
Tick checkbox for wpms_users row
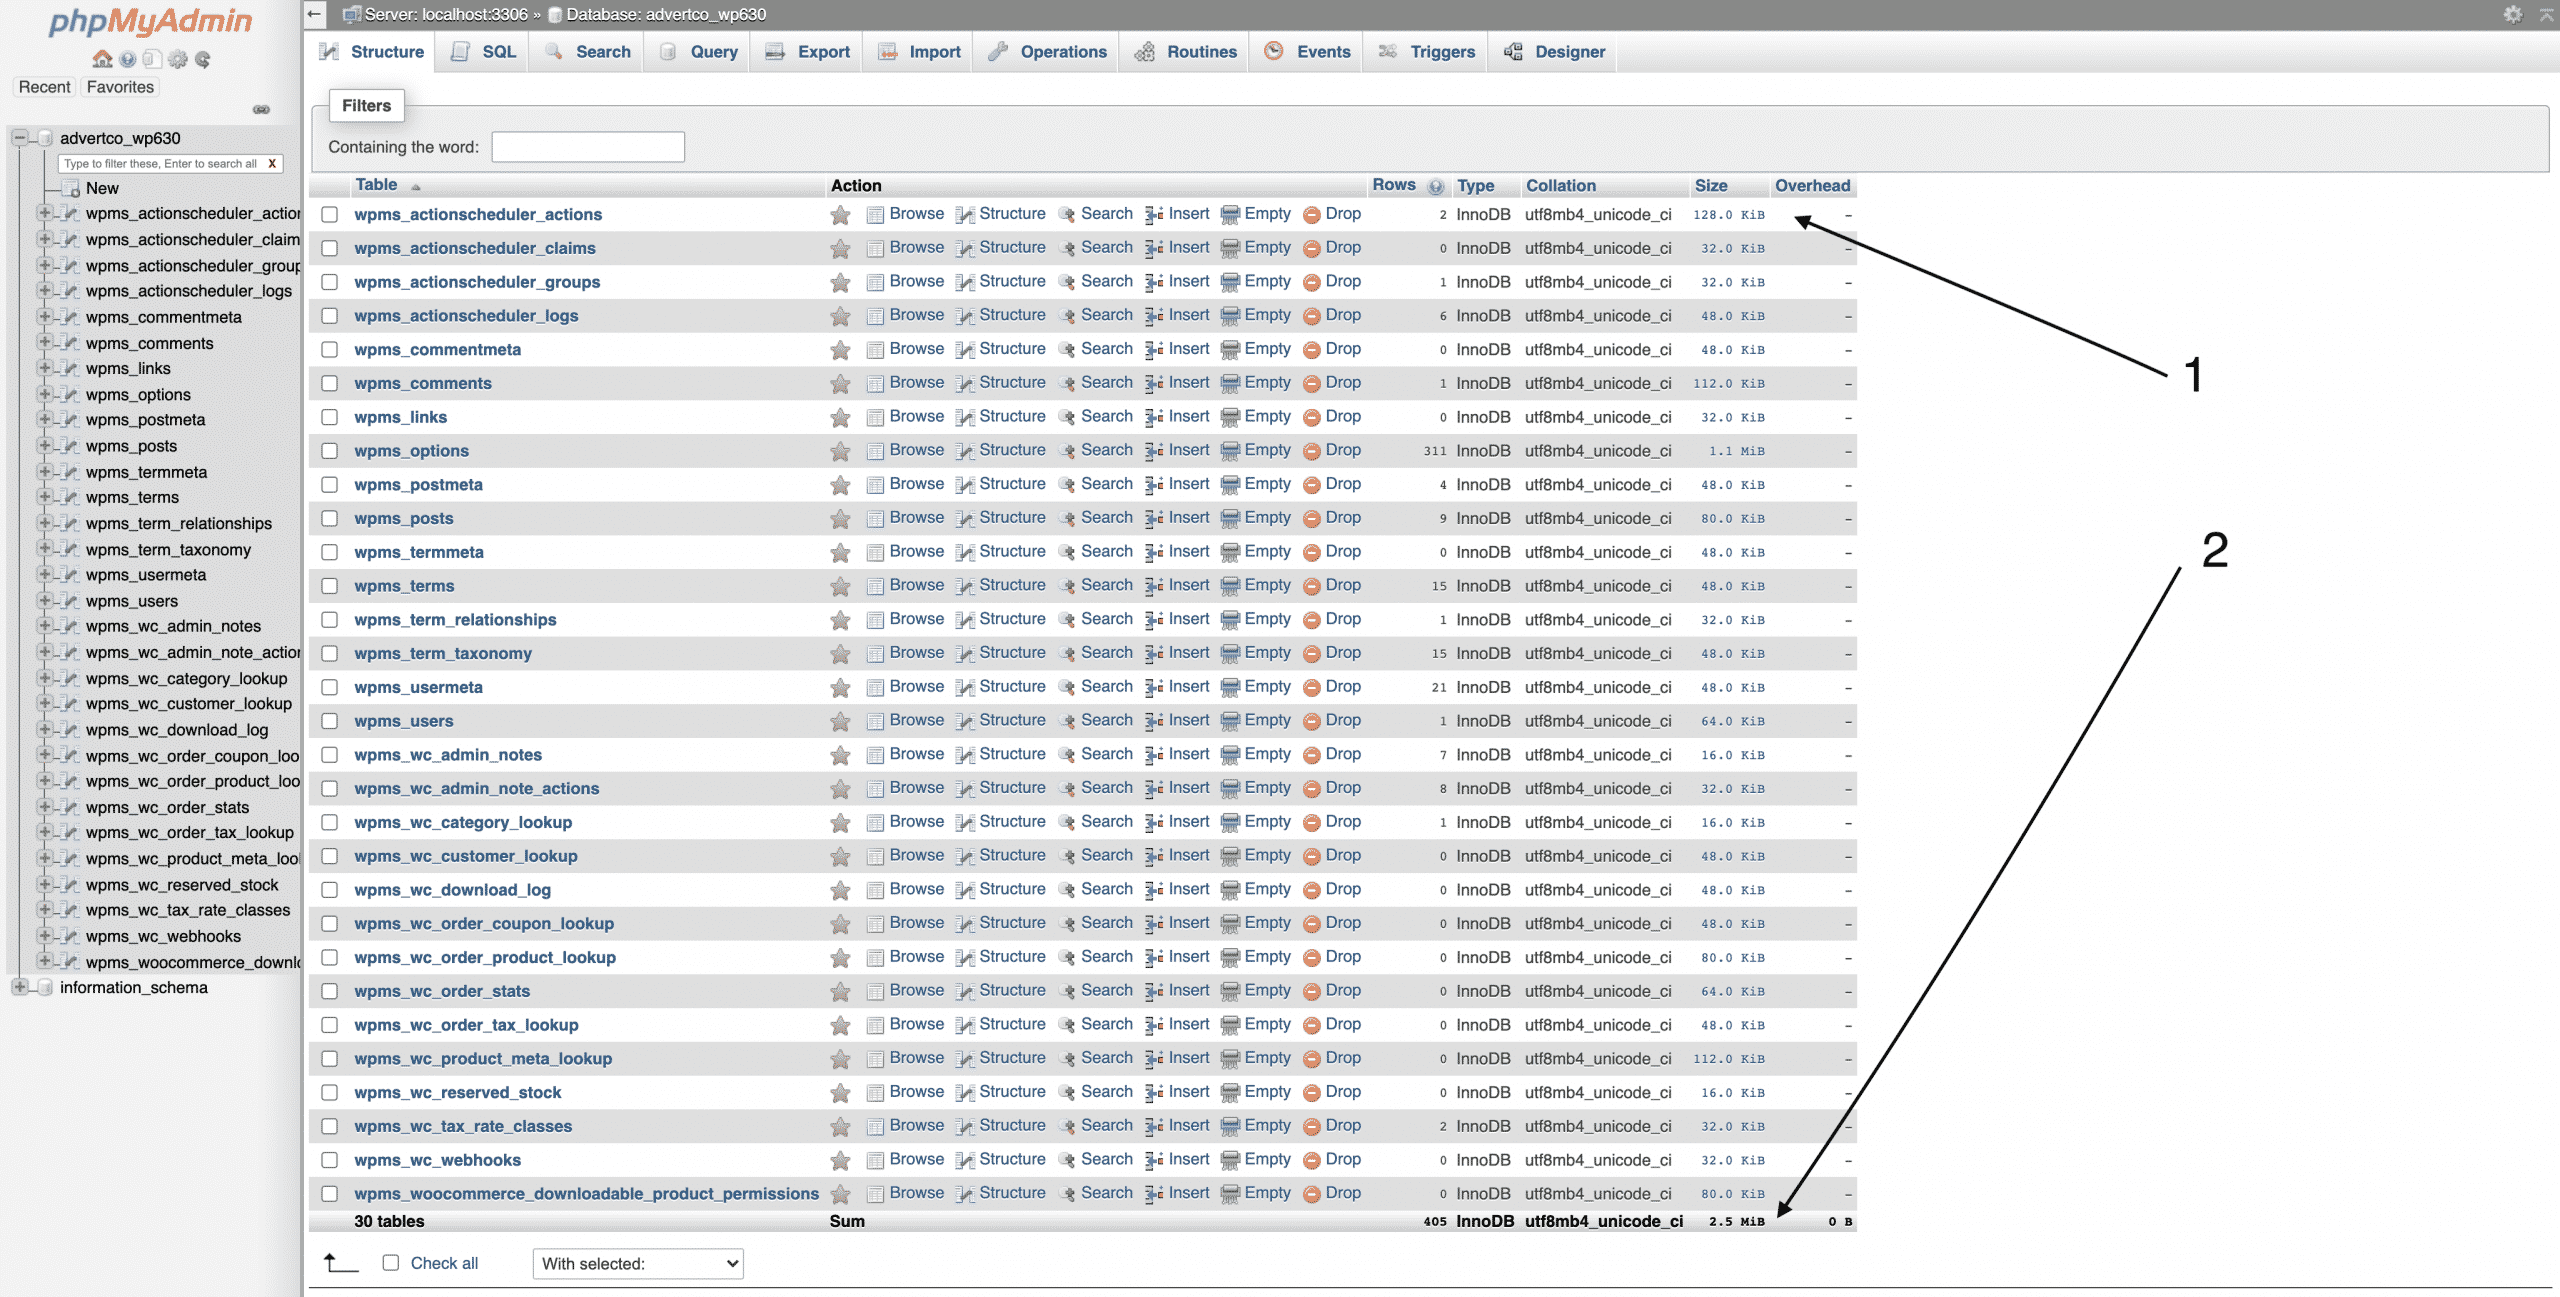click(330, 721)
